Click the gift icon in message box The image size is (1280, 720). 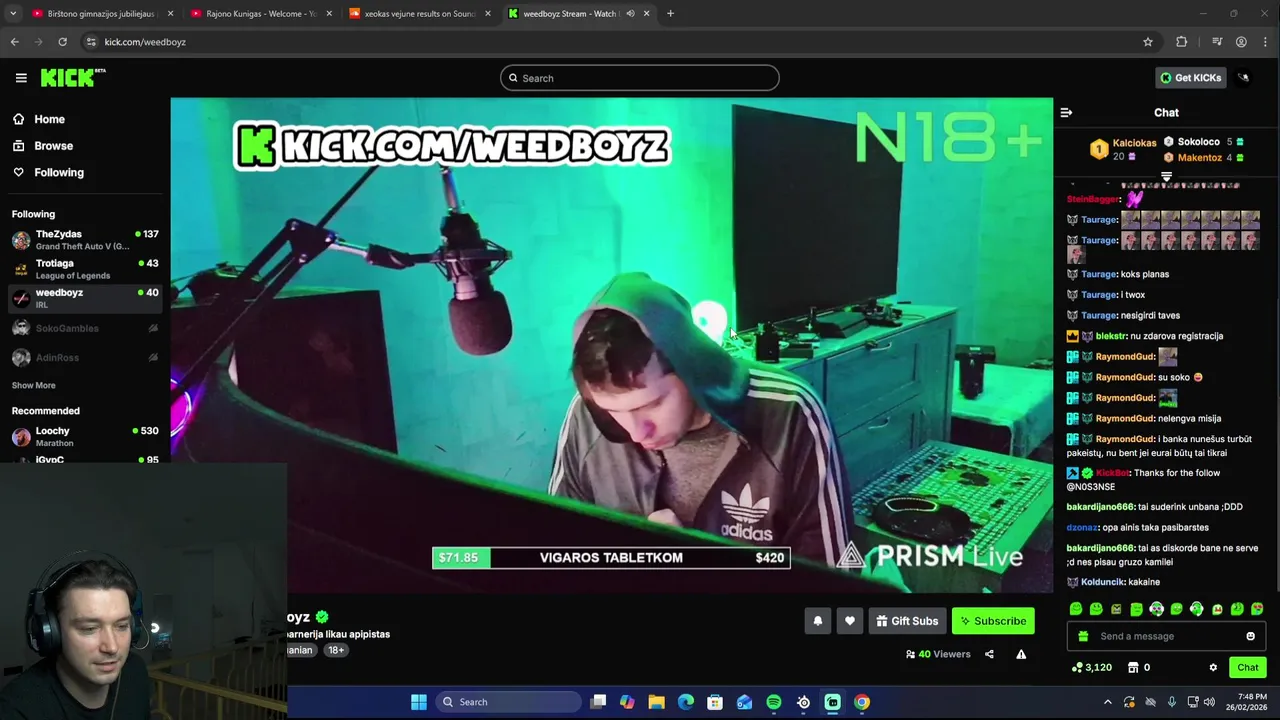pyautogui.click(x=1083, y=636)
